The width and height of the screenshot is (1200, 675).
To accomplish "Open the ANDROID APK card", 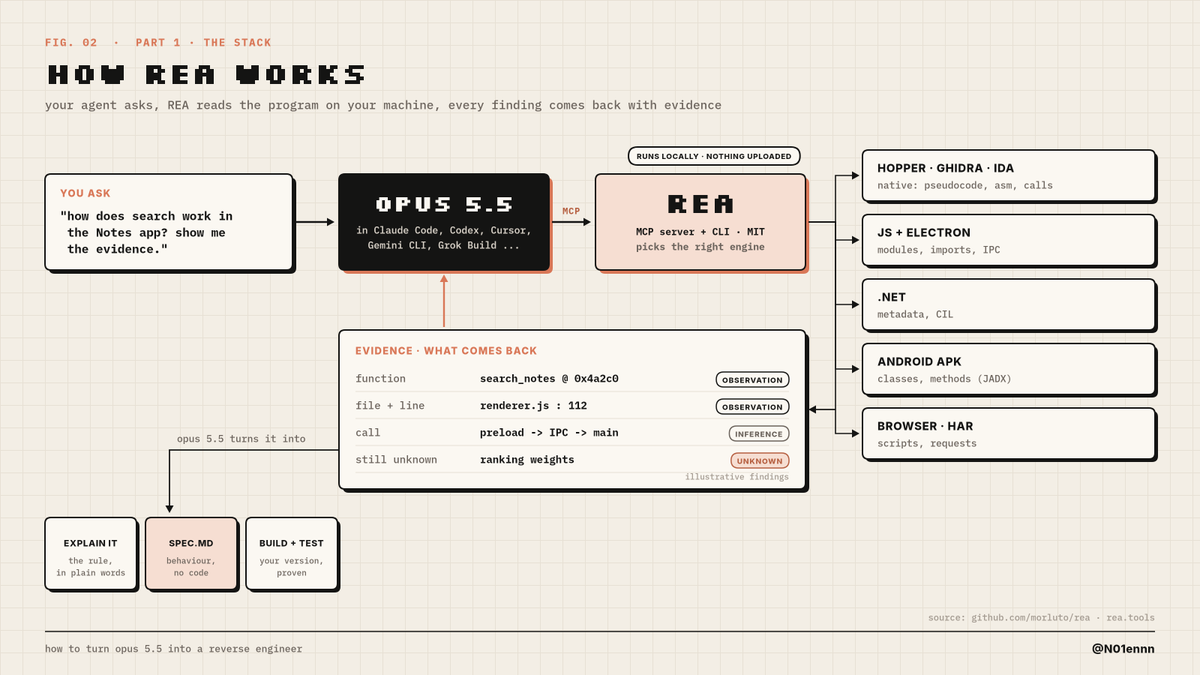I will [1009, 369].
